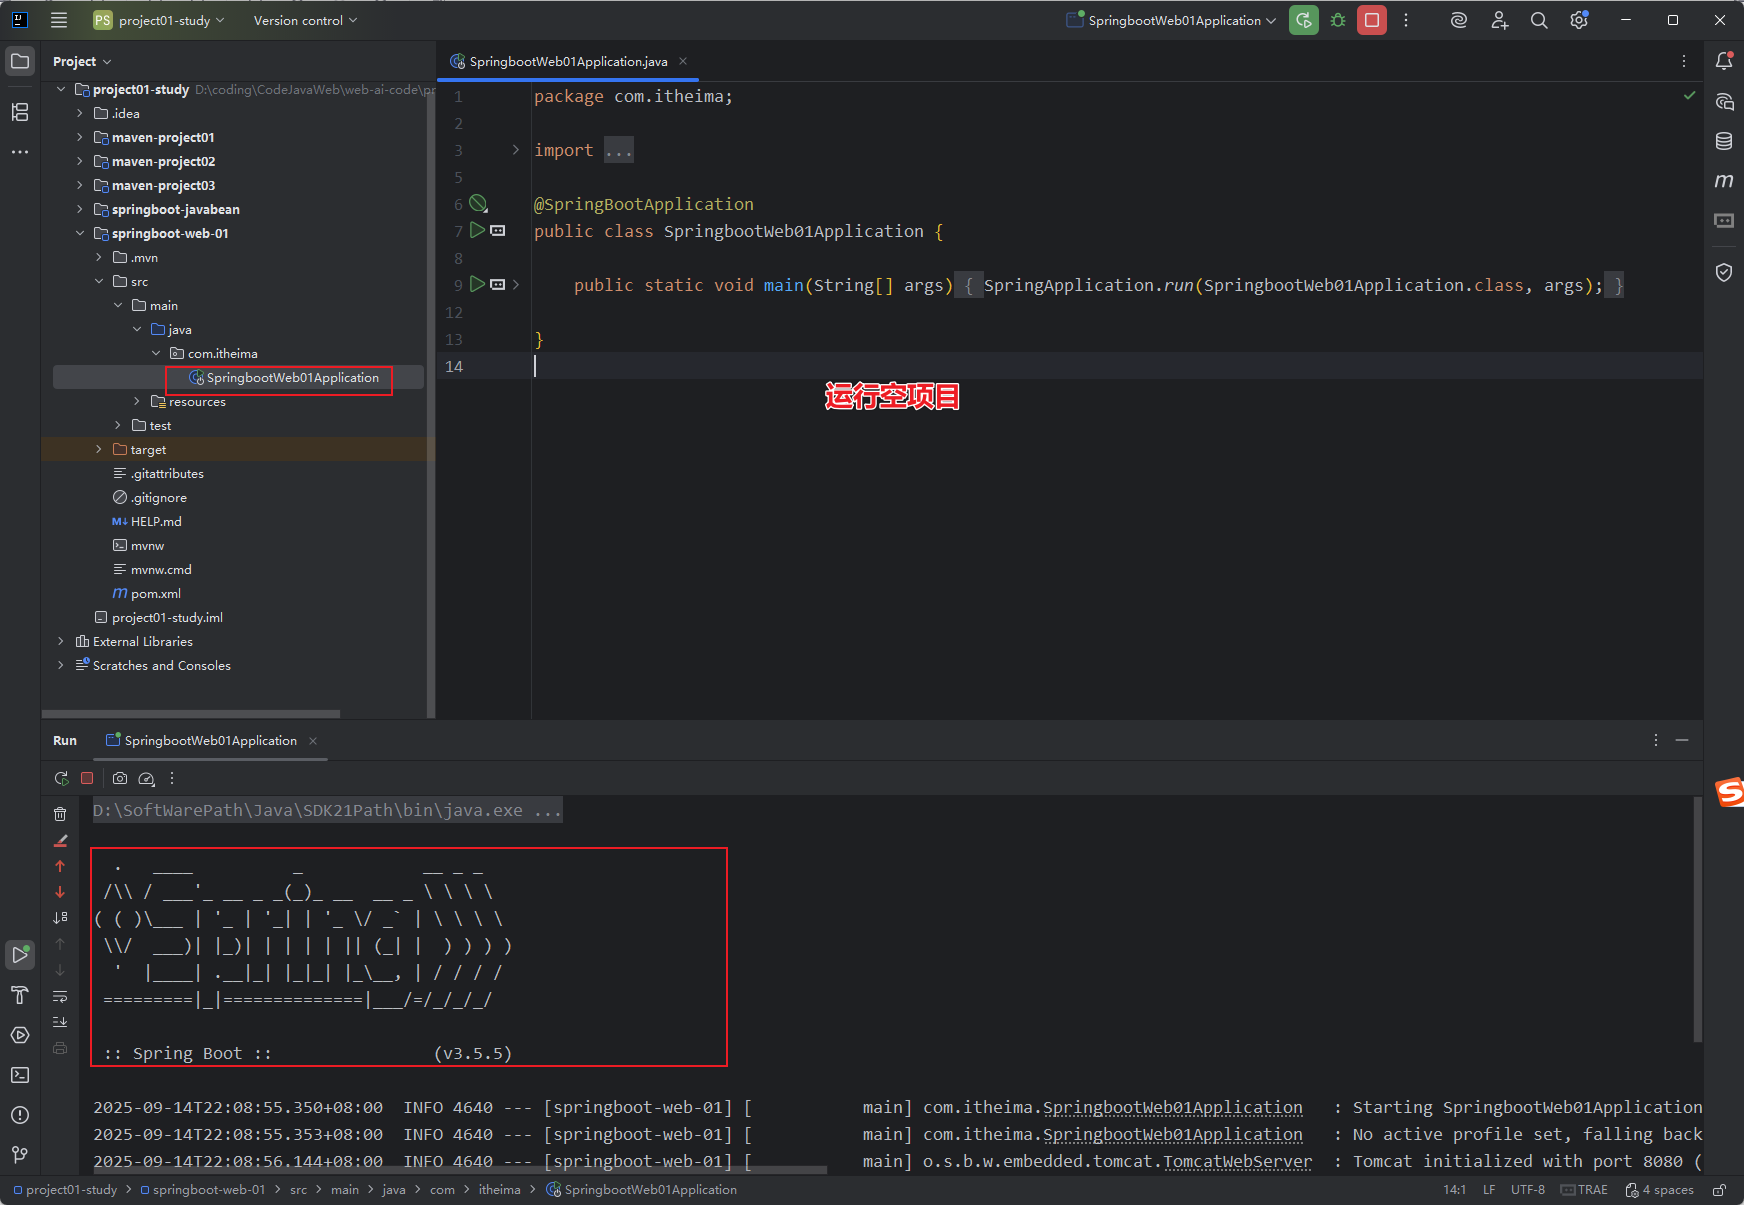Open the Services tool window icon
The image size is (1744, 1205).
pos(20,1035)
